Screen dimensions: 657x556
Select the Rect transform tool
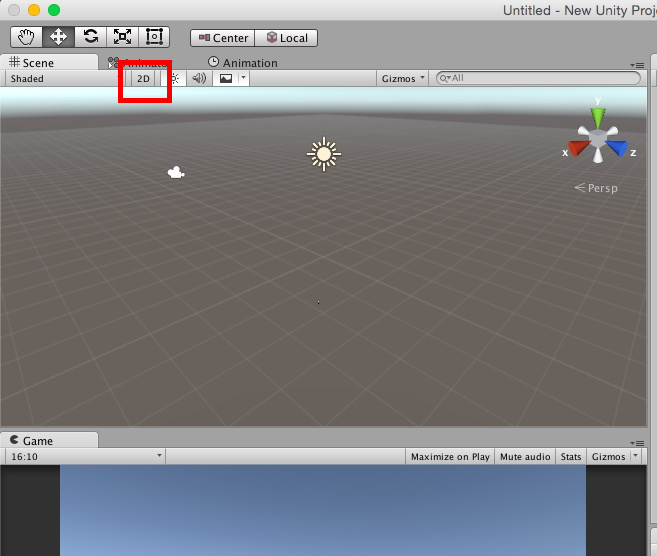[154, 37]
